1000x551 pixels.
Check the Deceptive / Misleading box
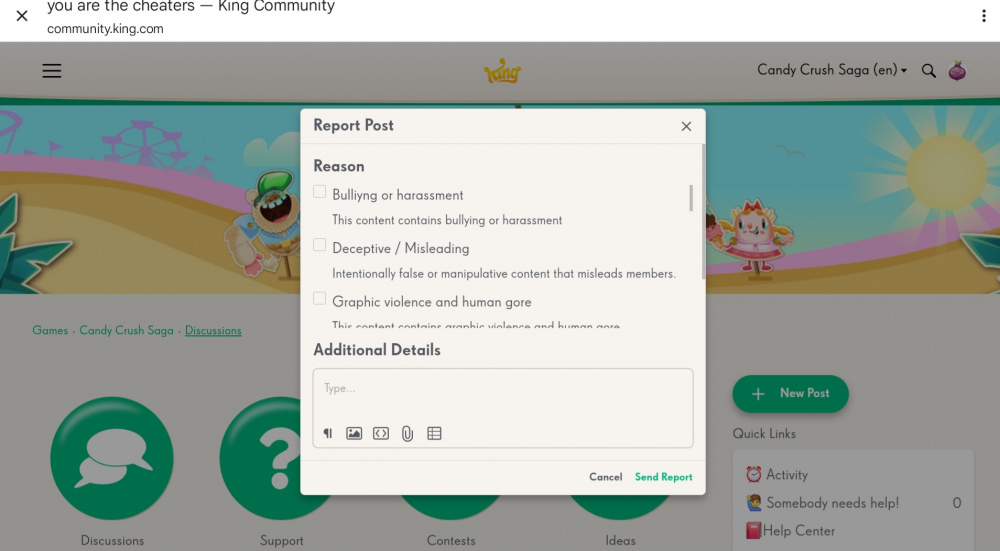320,246
